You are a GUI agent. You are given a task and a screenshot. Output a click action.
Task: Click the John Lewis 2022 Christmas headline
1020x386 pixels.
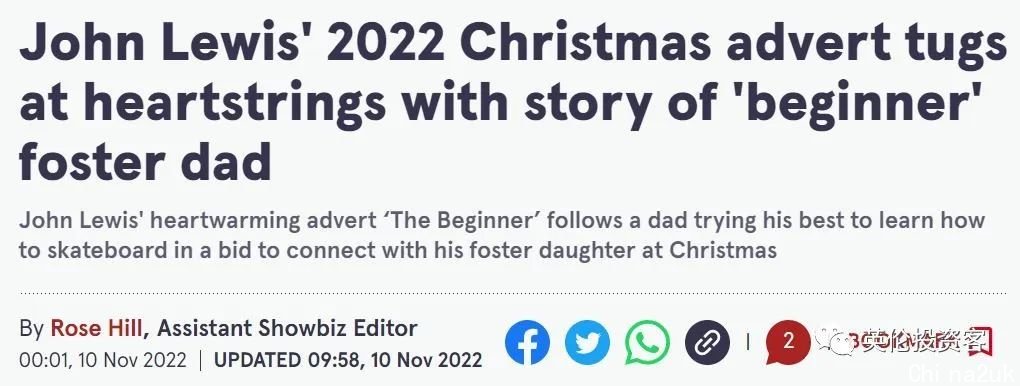[513, 102]
